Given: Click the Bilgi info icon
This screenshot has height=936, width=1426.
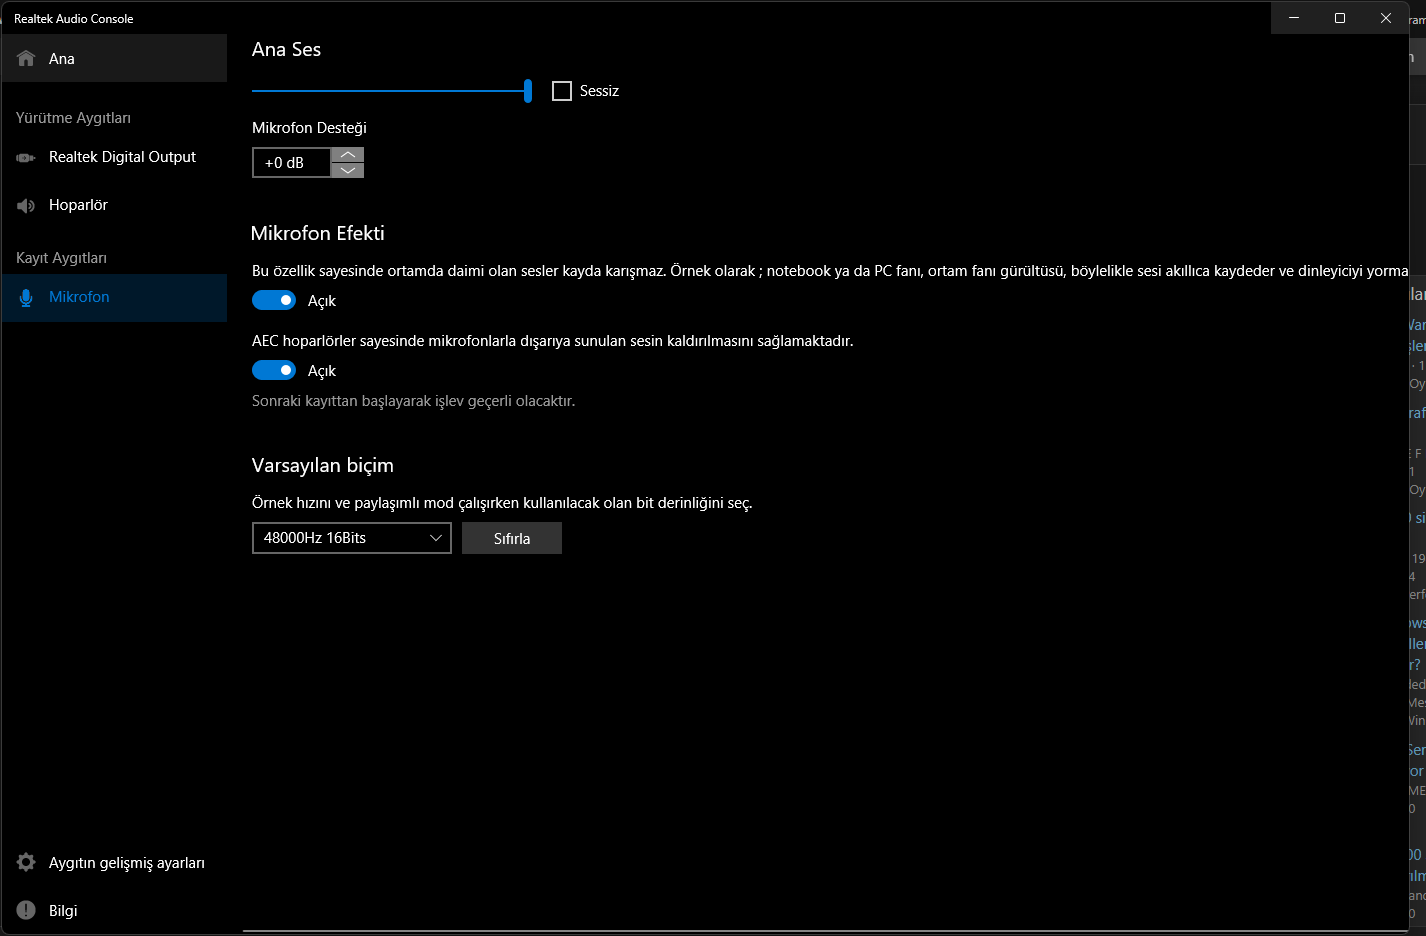Looking at the screenshot, I should 26,910.
